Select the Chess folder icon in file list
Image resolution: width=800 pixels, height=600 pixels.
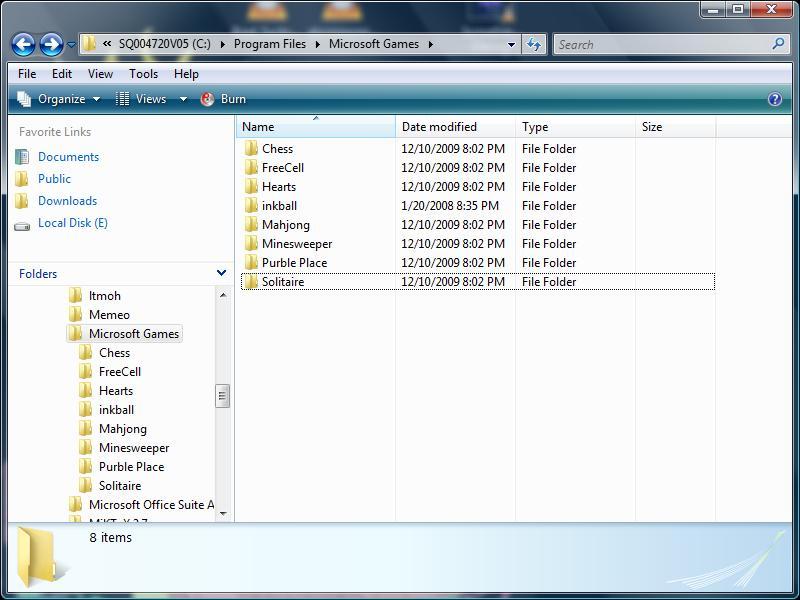click(x=251, y=149)
